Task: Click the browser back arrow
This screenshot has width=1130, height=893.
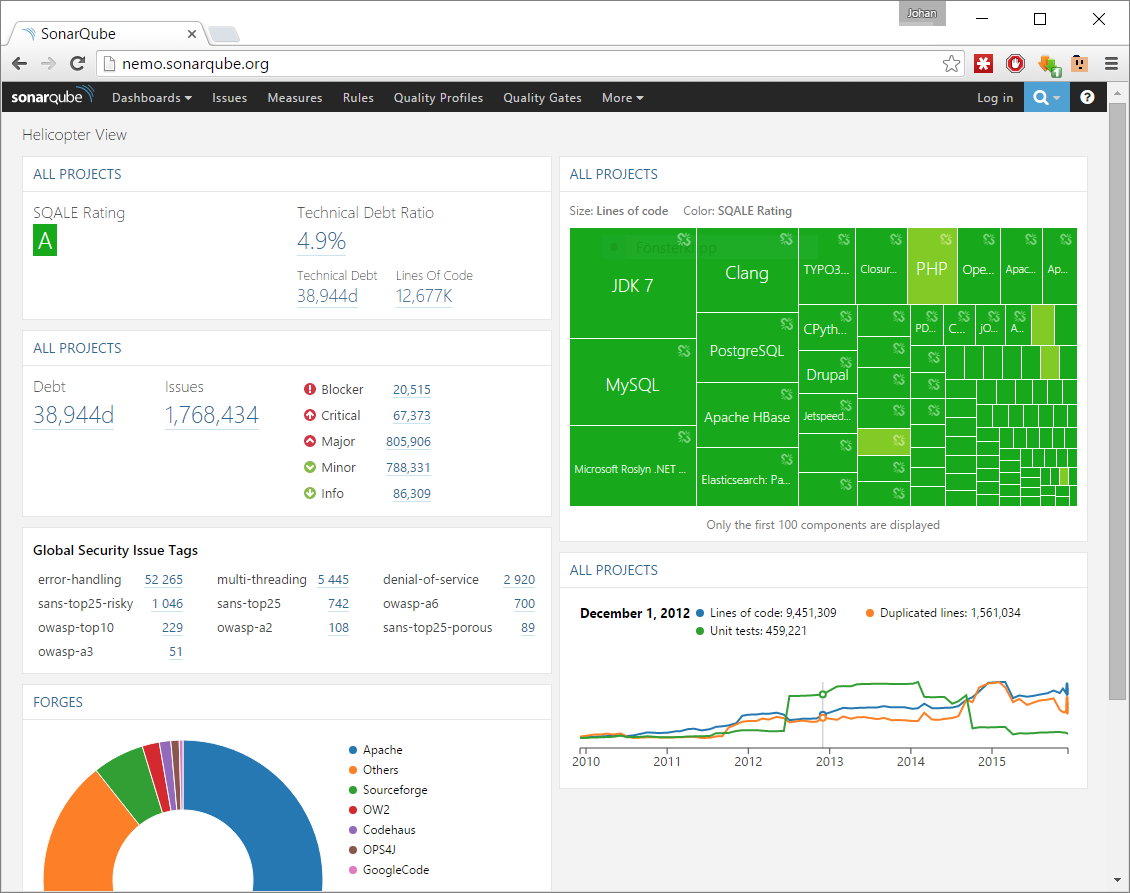Action: tap(19, 63)
